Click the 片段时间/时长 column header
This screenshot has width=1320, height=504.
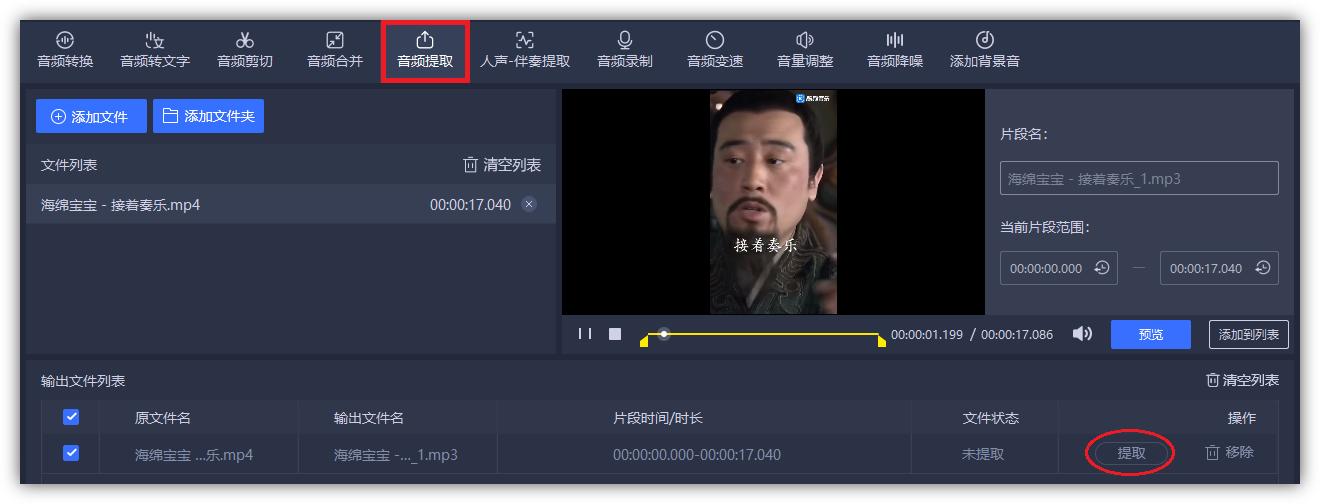coord(658,418)
